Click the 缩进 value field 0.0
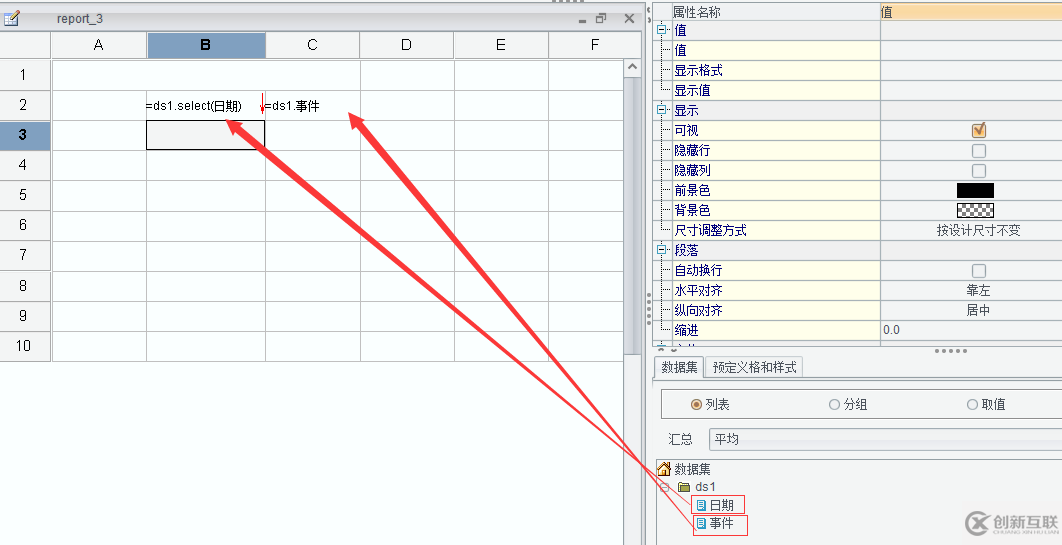Image resolution: width=1062 pixels, height=545 pixels. [x=971, y=330]
